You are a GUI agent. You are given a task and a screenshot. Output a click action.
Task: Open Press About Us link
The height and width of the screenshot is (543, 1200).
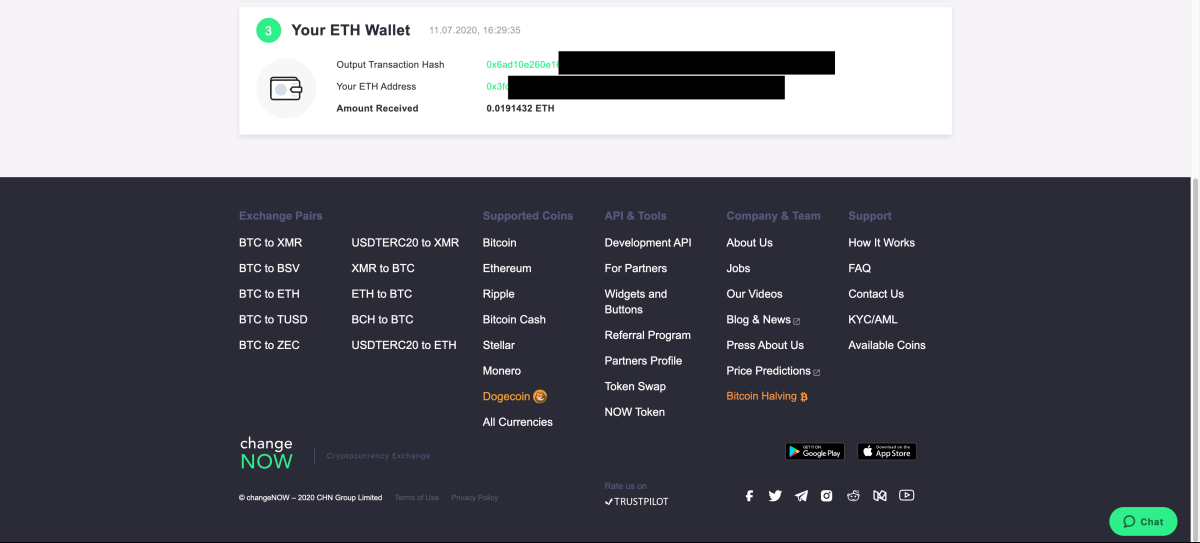[x=765, y=345]
